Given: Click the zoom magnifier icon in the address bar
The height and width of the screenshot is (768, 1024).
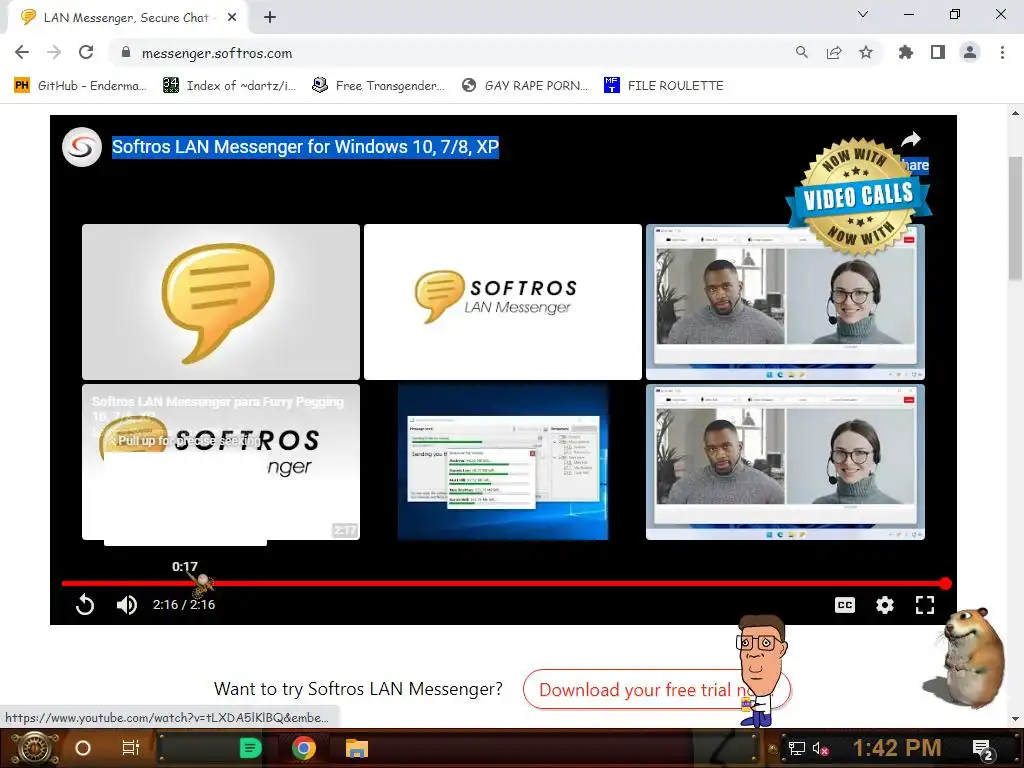Looking at the screenshot, I should click(802, 53).
